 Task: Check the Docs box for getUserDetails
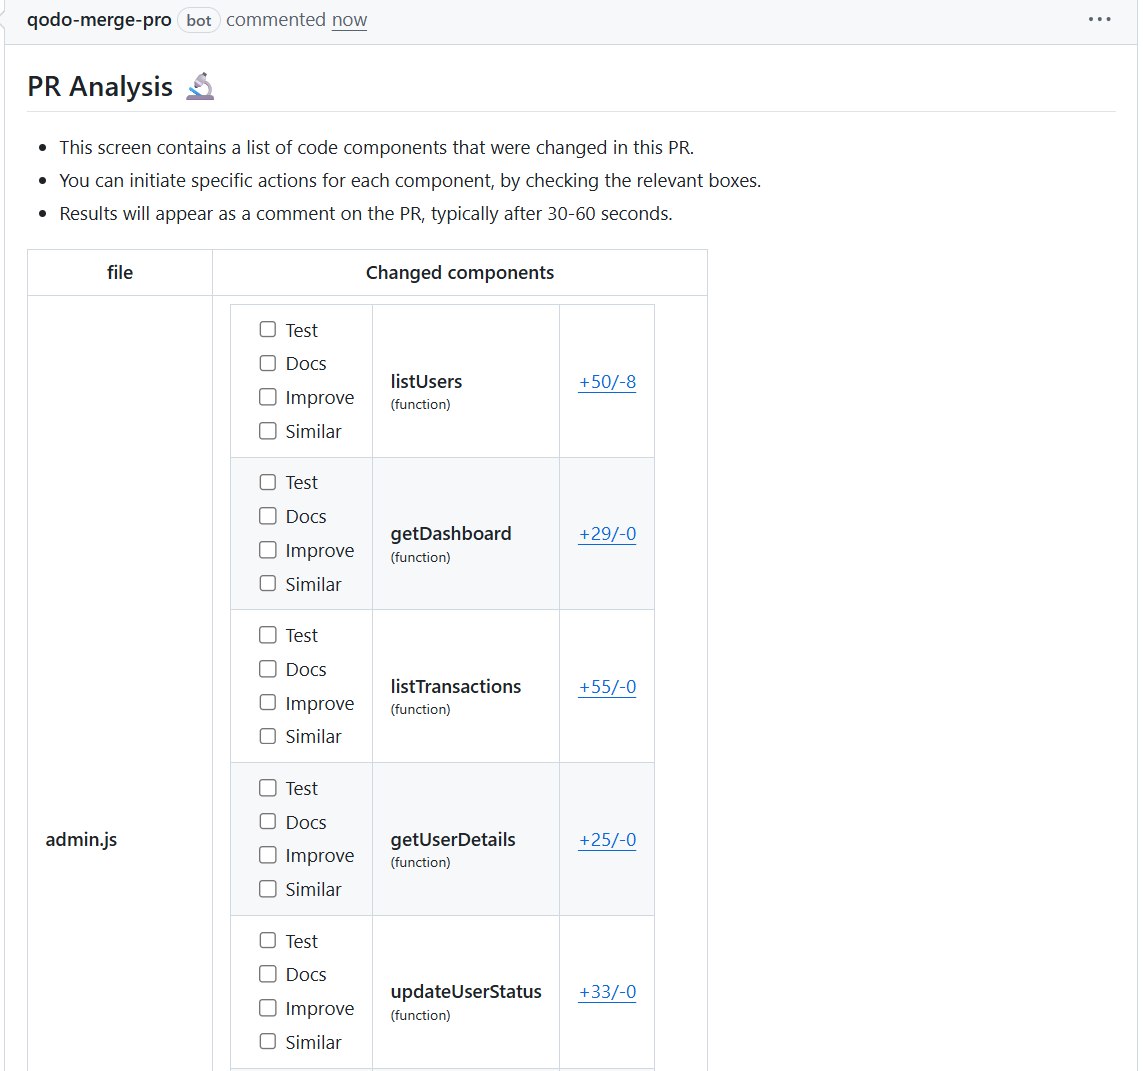(267, 821)
